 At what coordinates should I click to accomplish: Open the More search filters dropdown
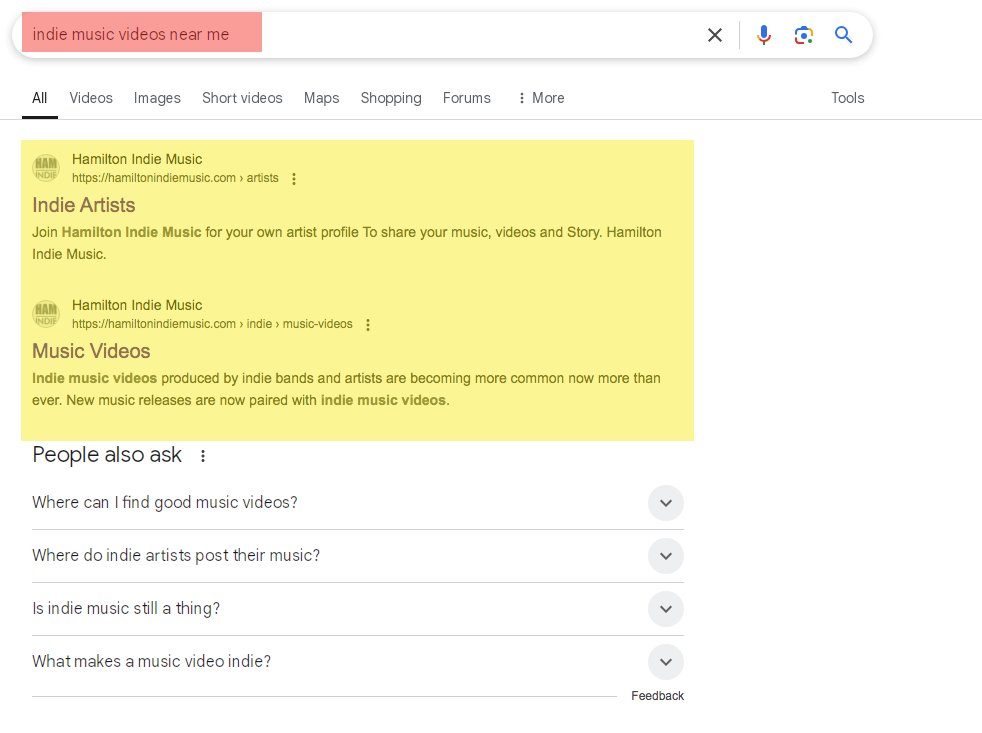(541, 98)
